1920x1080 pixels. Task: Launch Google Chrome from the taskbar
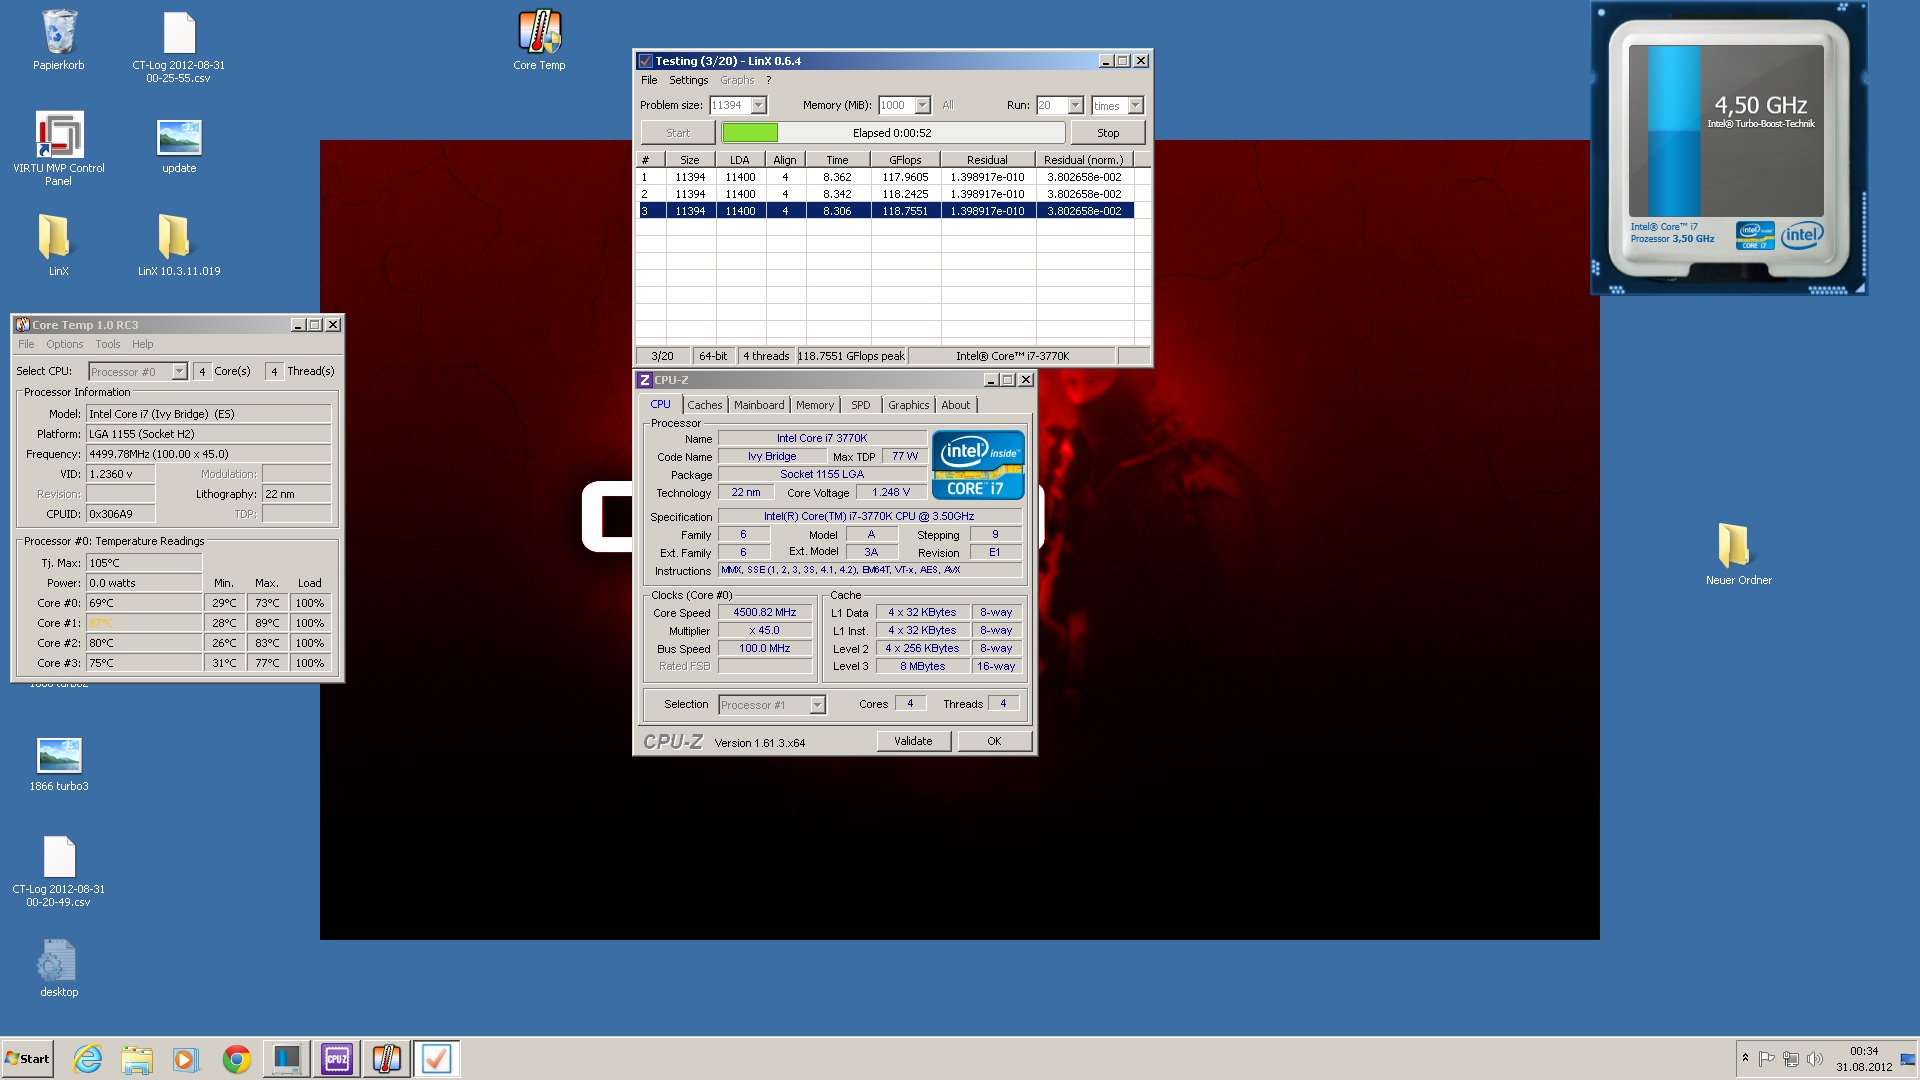(x=237, y=1059)
